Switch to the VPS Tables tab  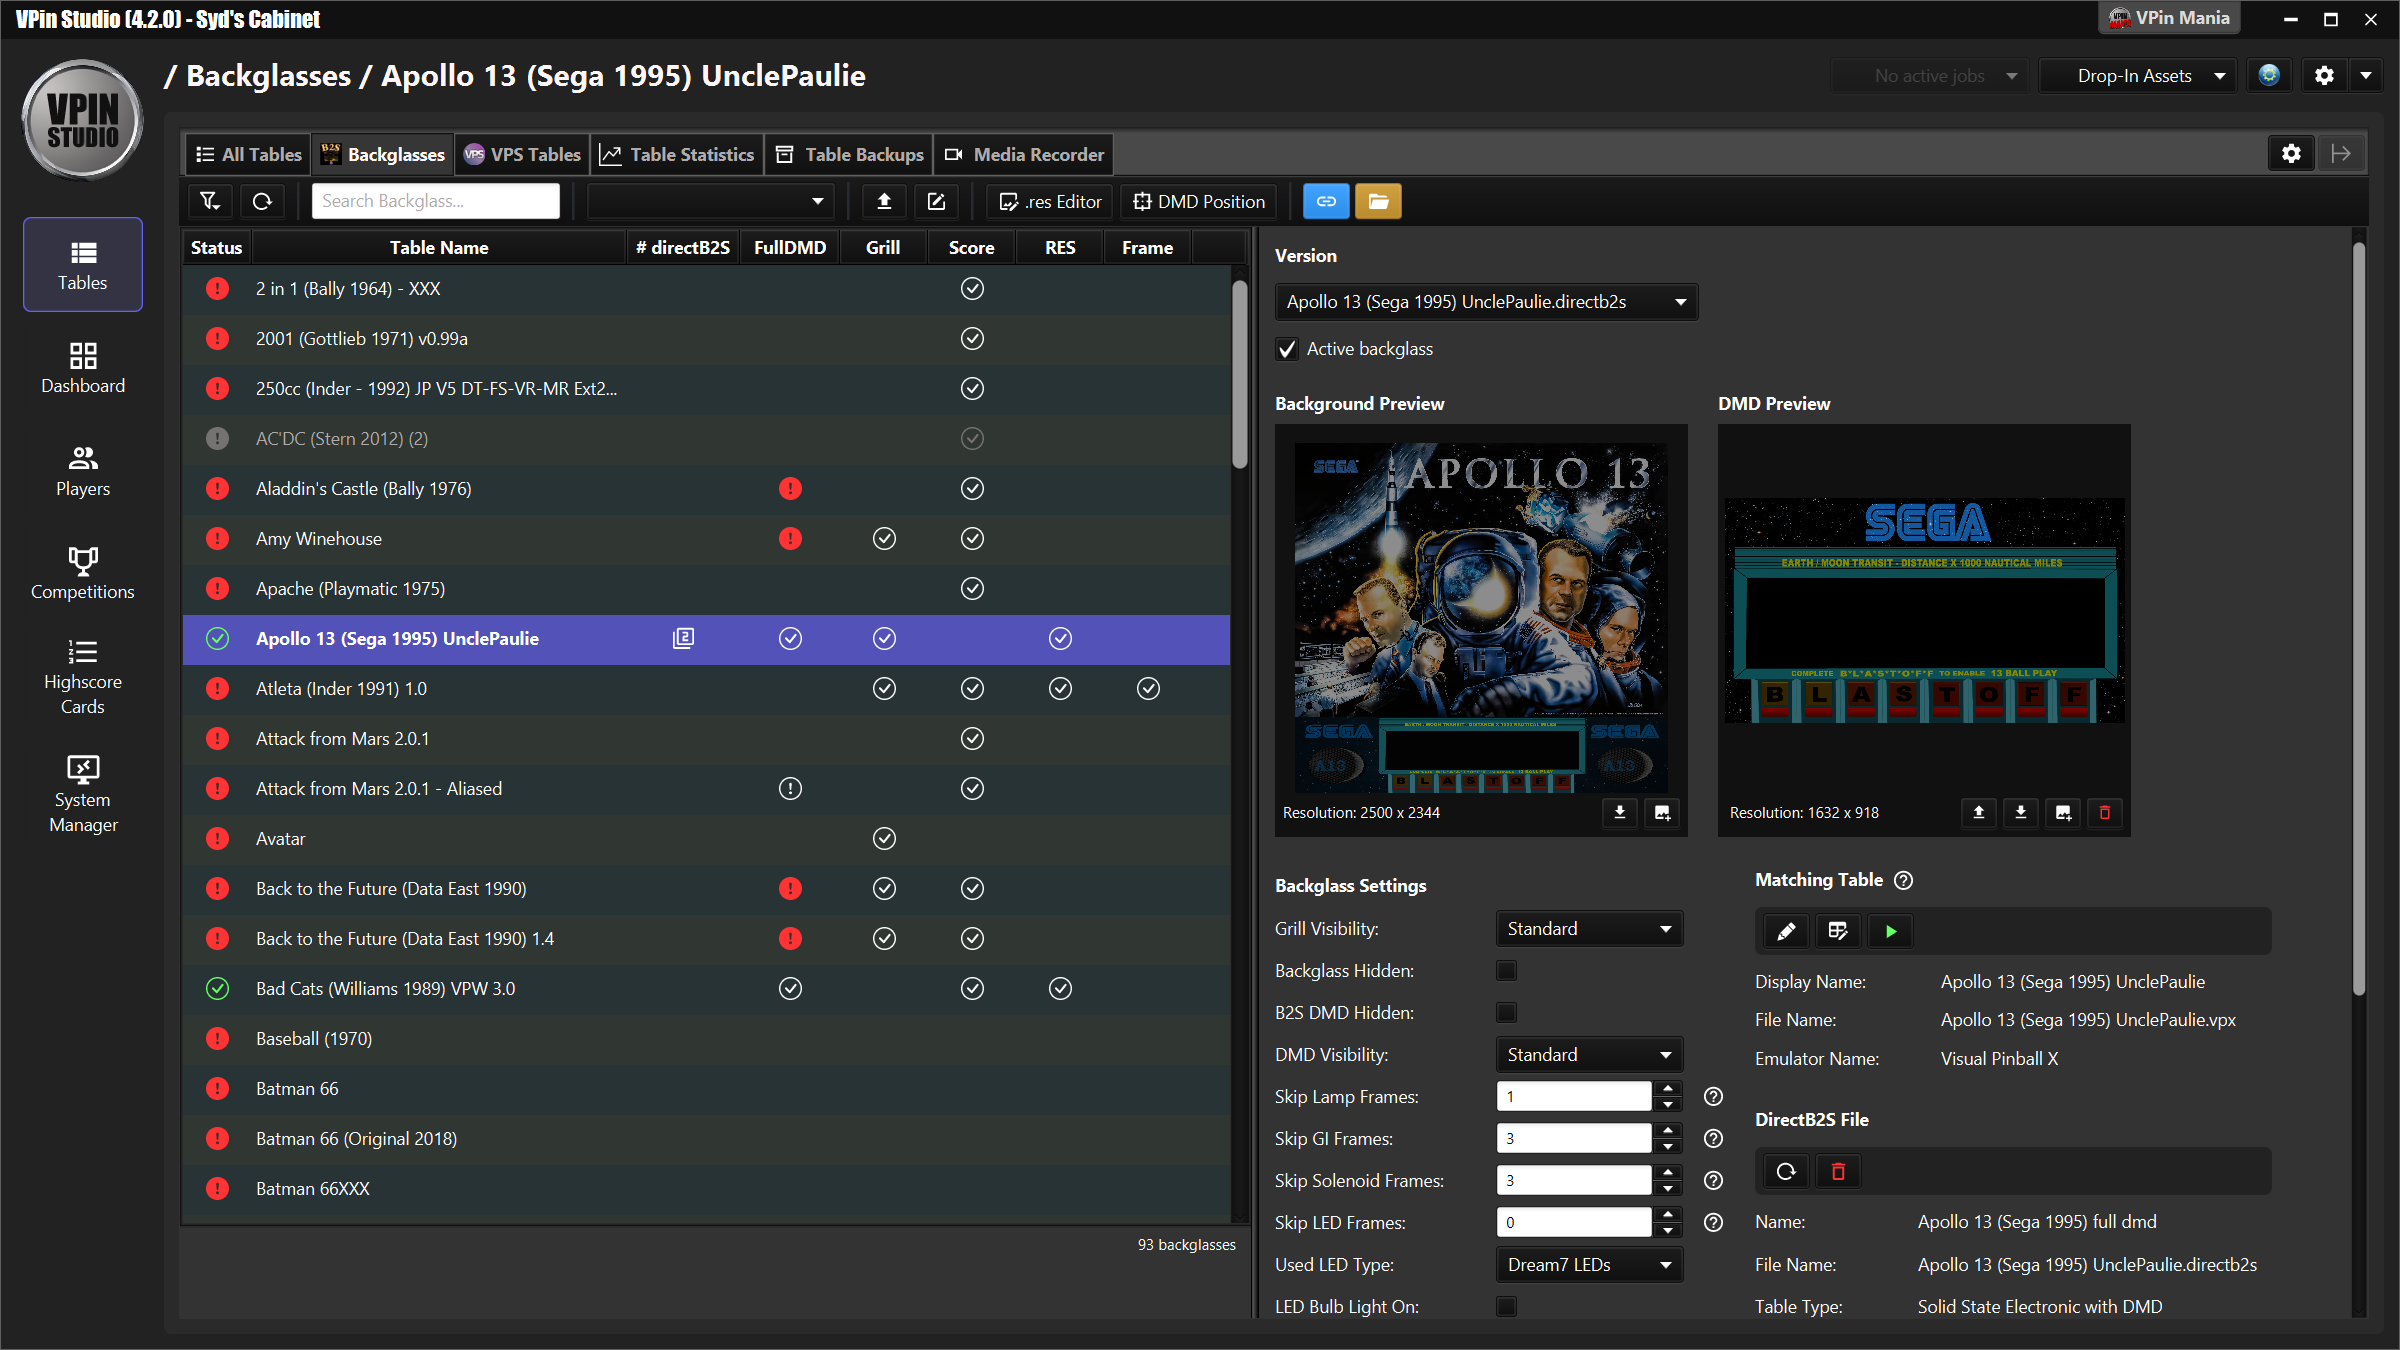click(x=522, y=154)
